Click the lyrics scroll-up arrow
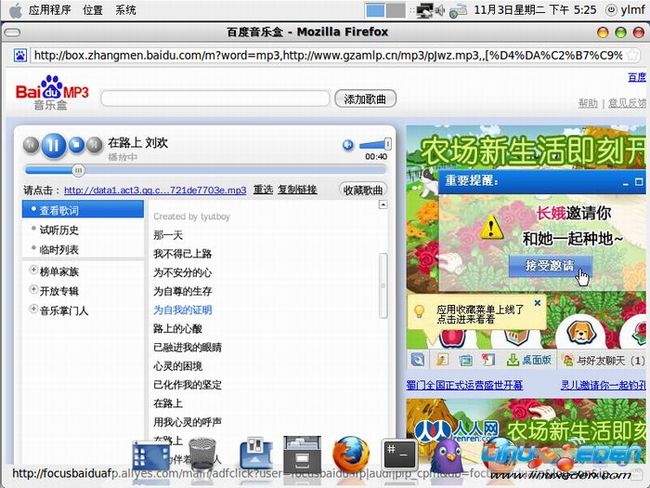The width and height of the screenshot is (650, 488). [x=383, y=204]
